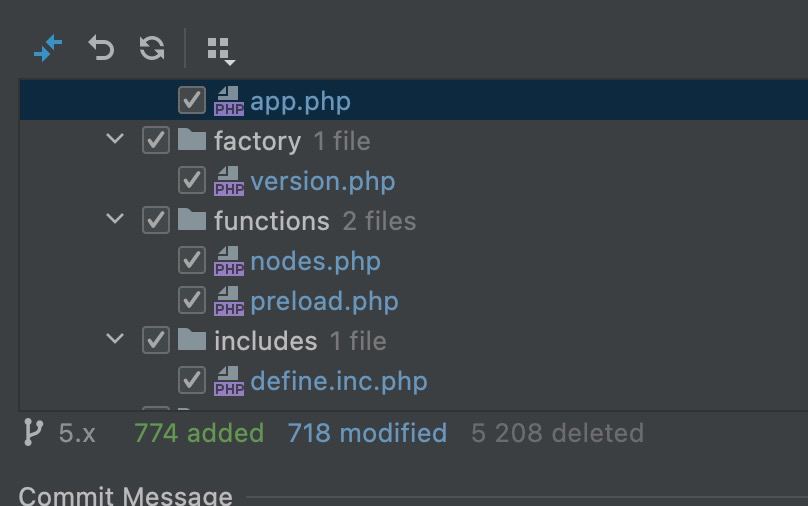Toggle the nodes.php checkbox
The width and height of the screenshot is (808, 506).
click(192, 260)
